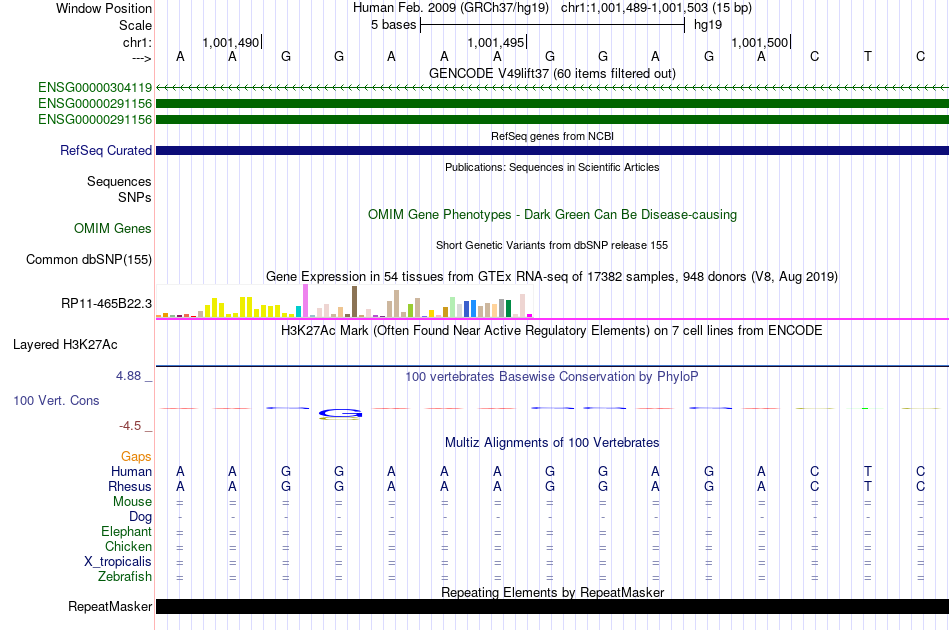This screenshot has height=630, width=950.
Task: Click the Zebrafish species alignment label
Action: point(125,577)
